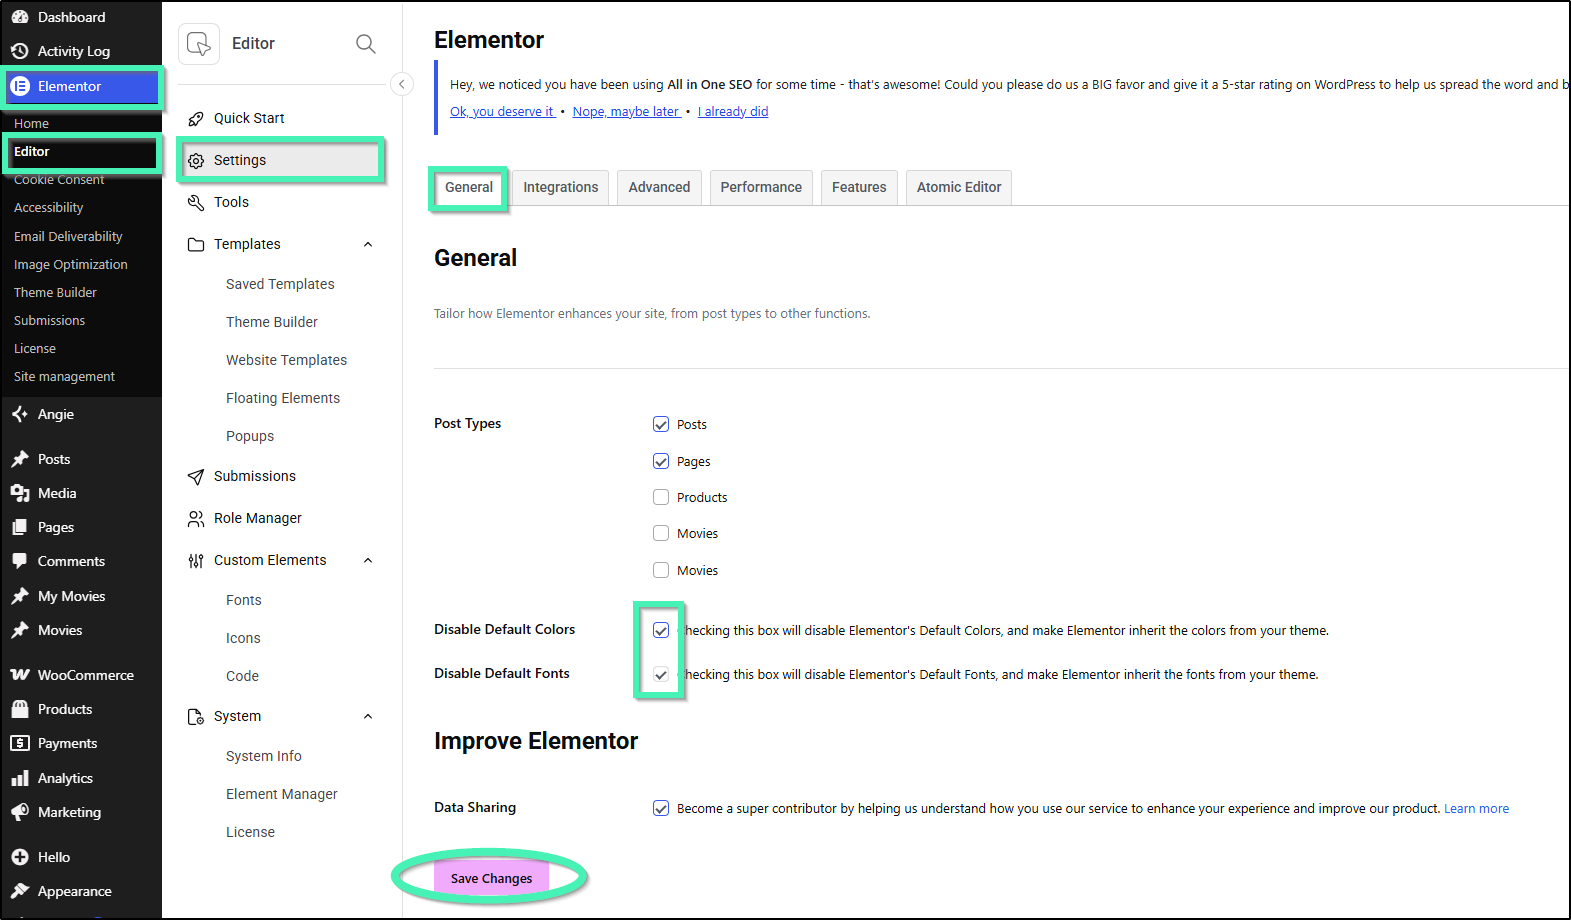Screen dimensions: 1571x920
Task: Open Fonts under Custom Elements
Action: click(x=244, y=601)
